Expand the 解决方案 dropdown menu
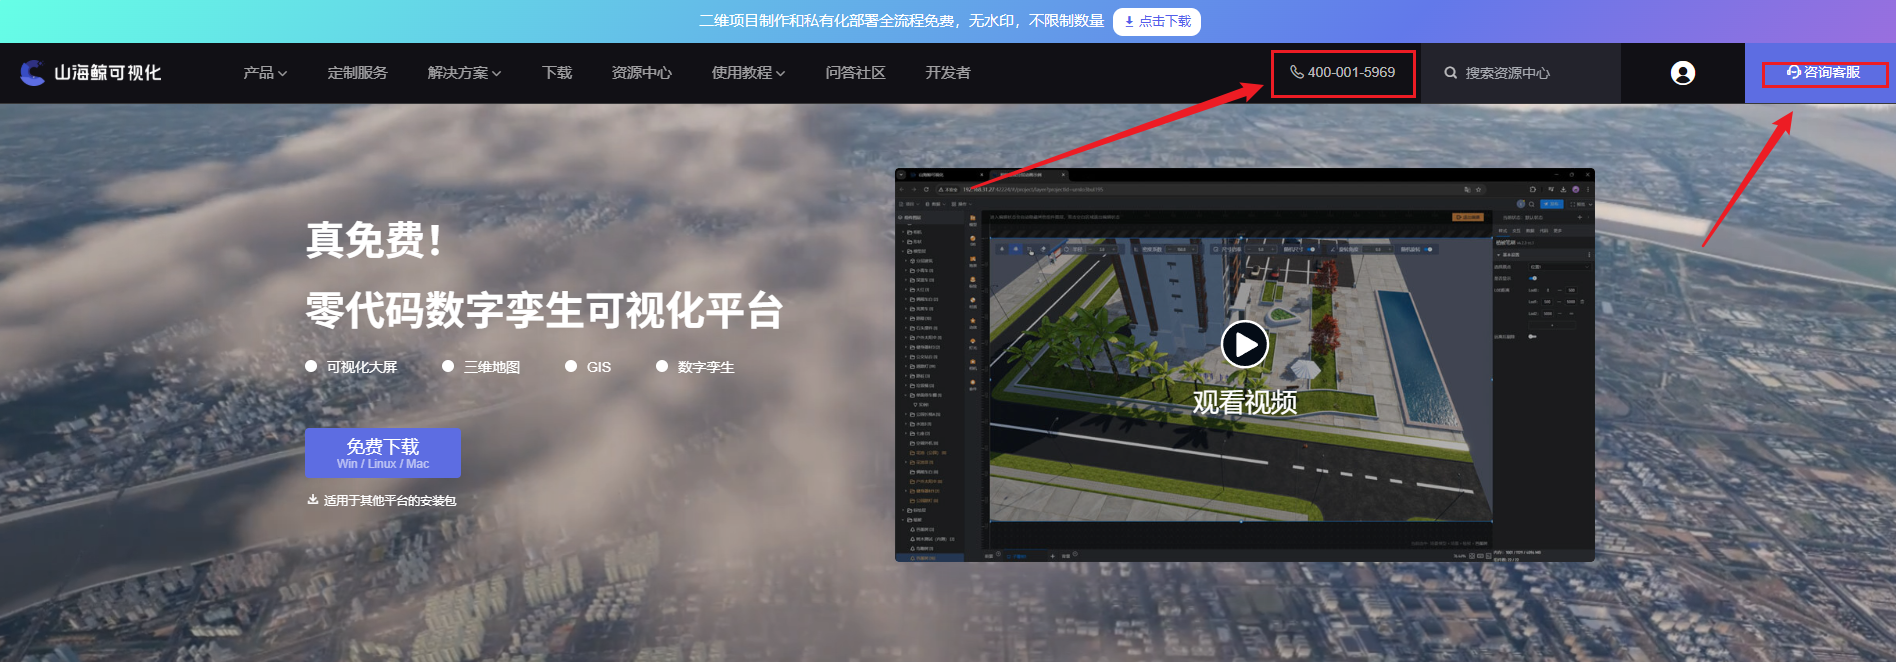This screenshot has height=662, width=1896. click(464, 73)
